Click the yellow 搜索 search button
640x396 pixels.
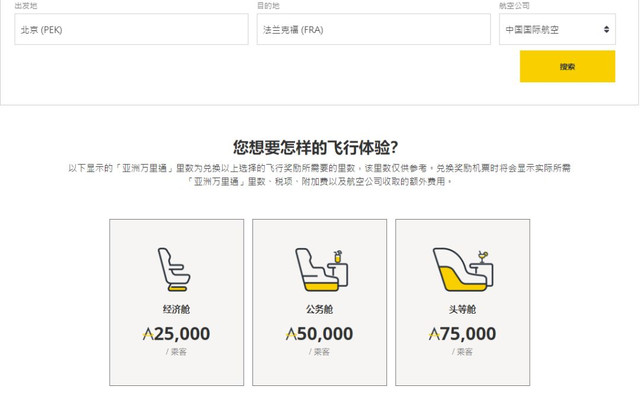(567, 67)
